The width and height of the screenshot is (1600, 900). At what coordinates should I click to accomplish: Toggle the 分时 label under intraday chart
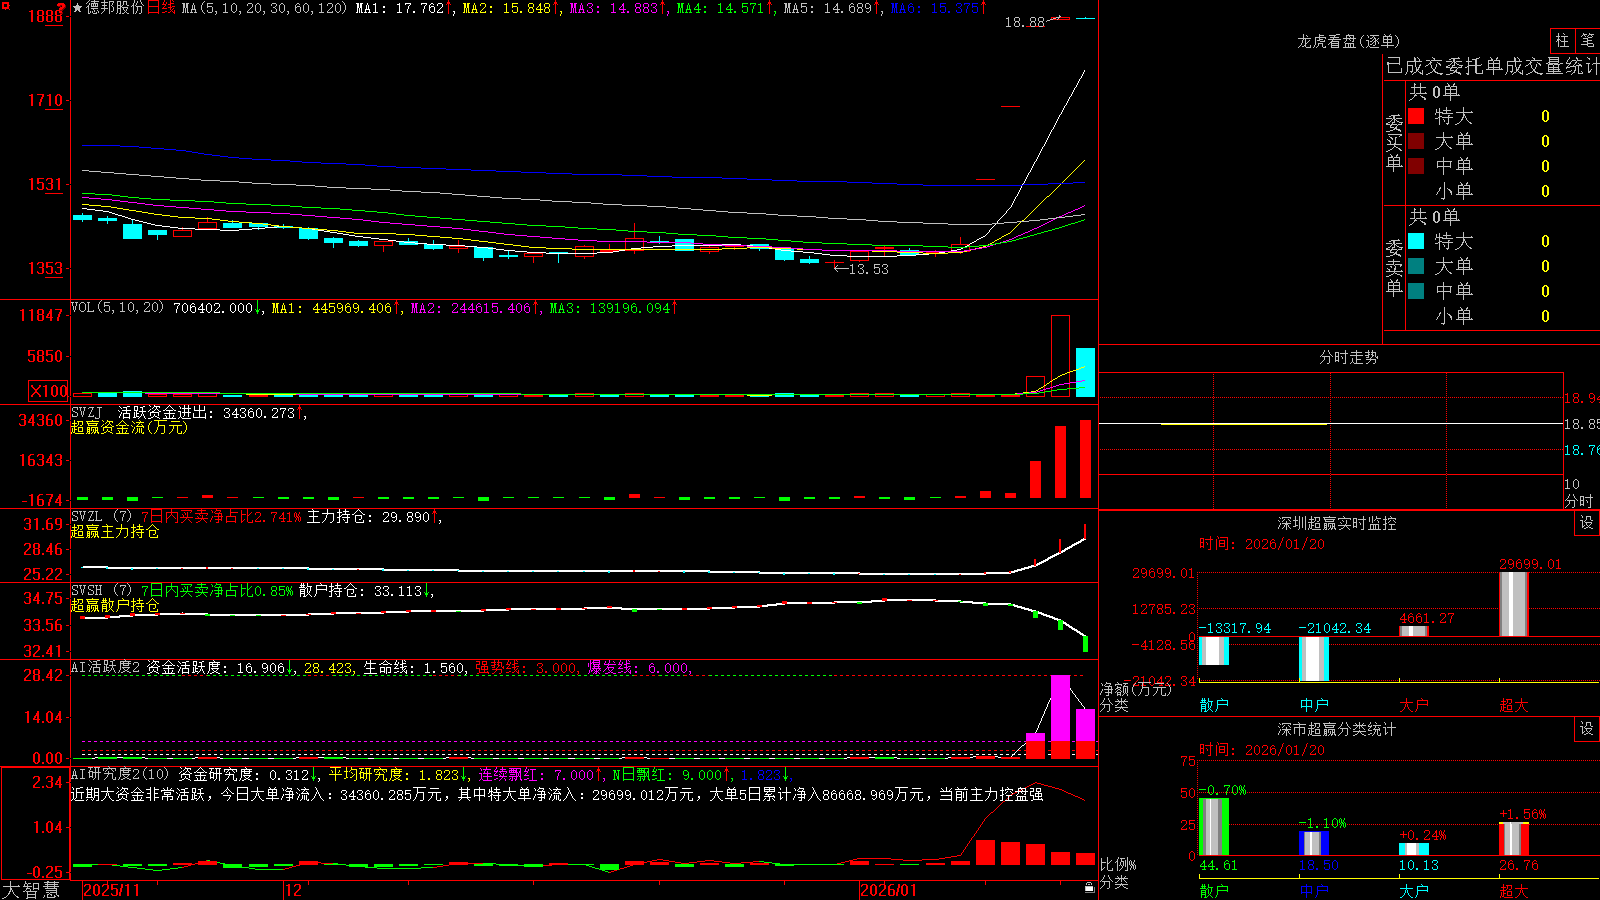(1579, 501)
